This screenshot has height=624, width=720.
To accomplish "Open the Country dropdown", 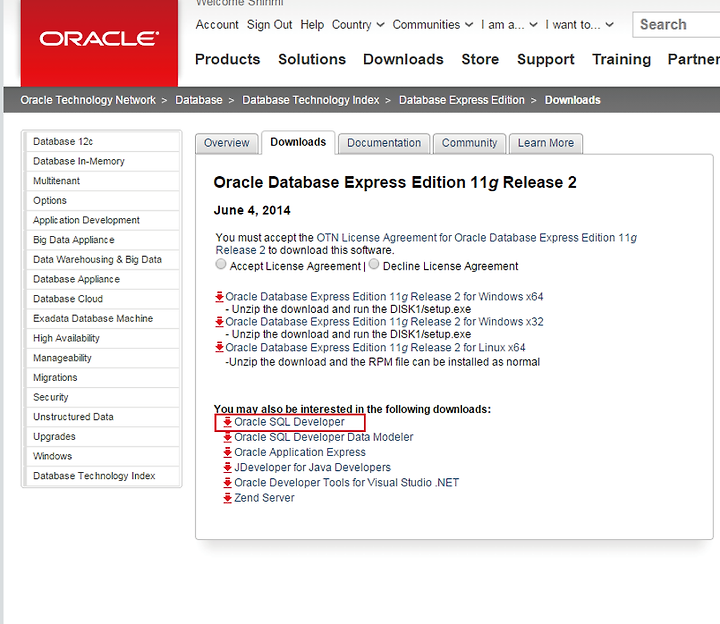I will (358, 25).
